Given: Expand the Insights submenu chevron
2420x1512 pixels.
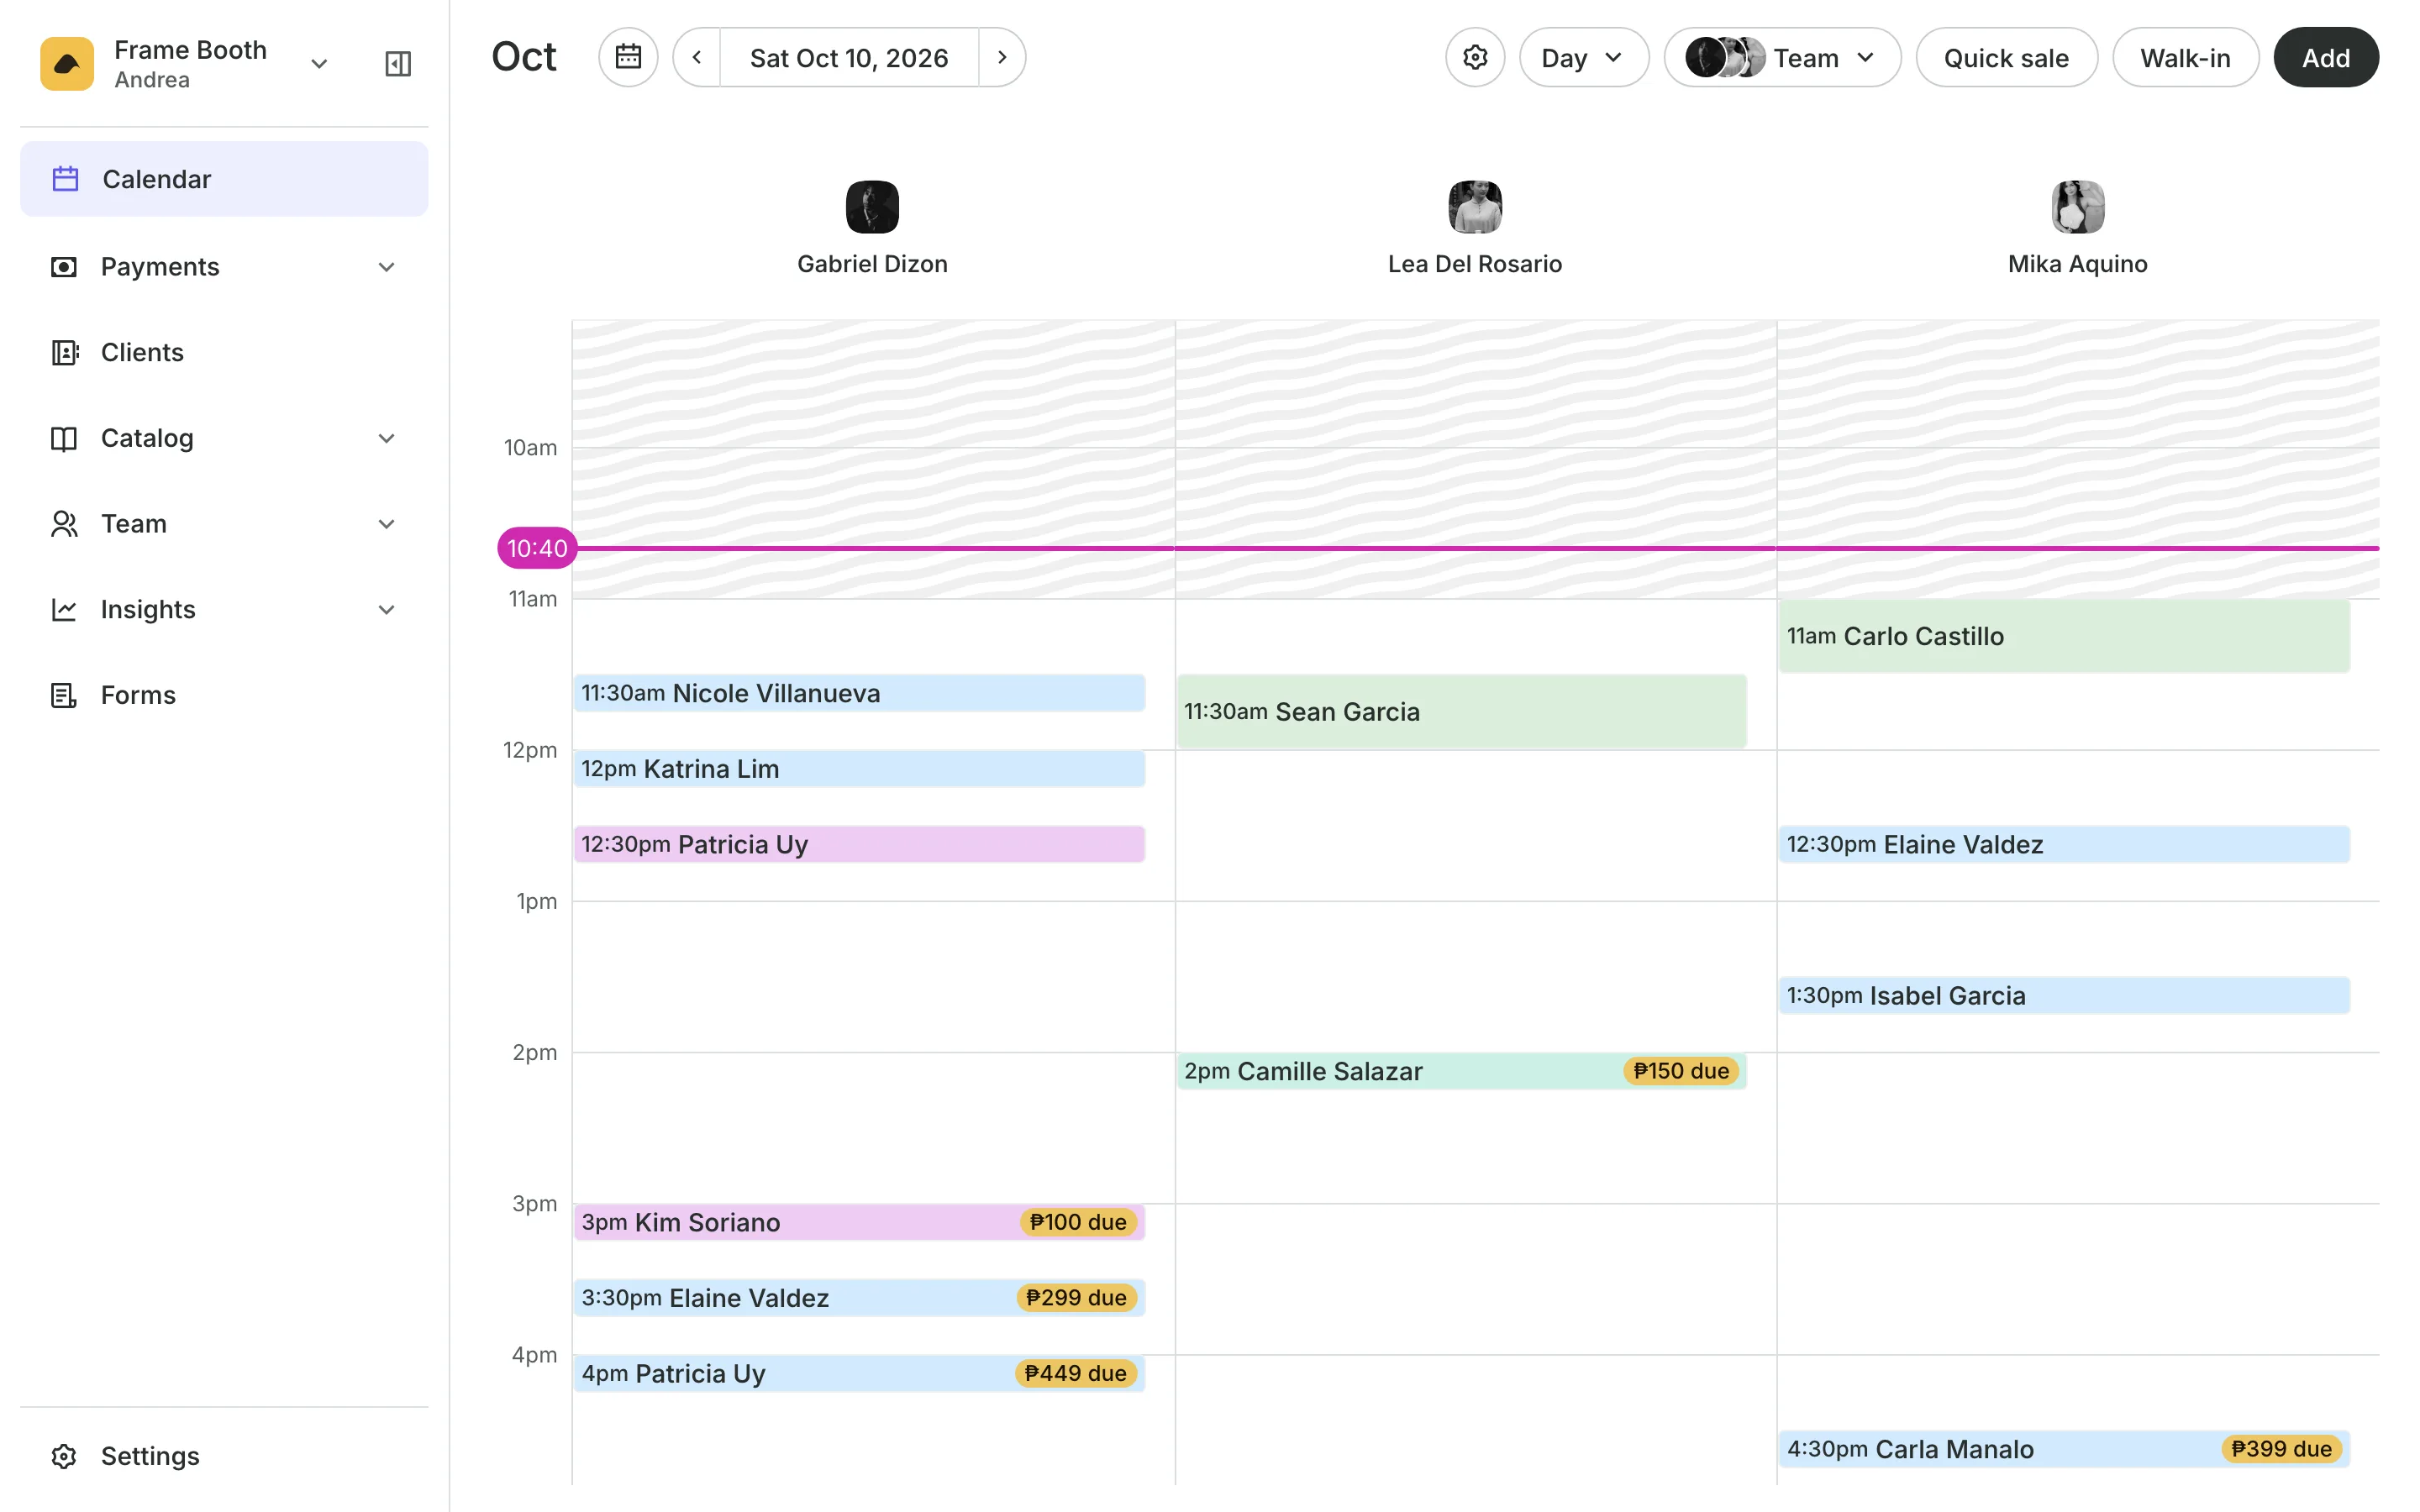Looking at the screenshot, I should pyautogui.click(x=387, y=609).
